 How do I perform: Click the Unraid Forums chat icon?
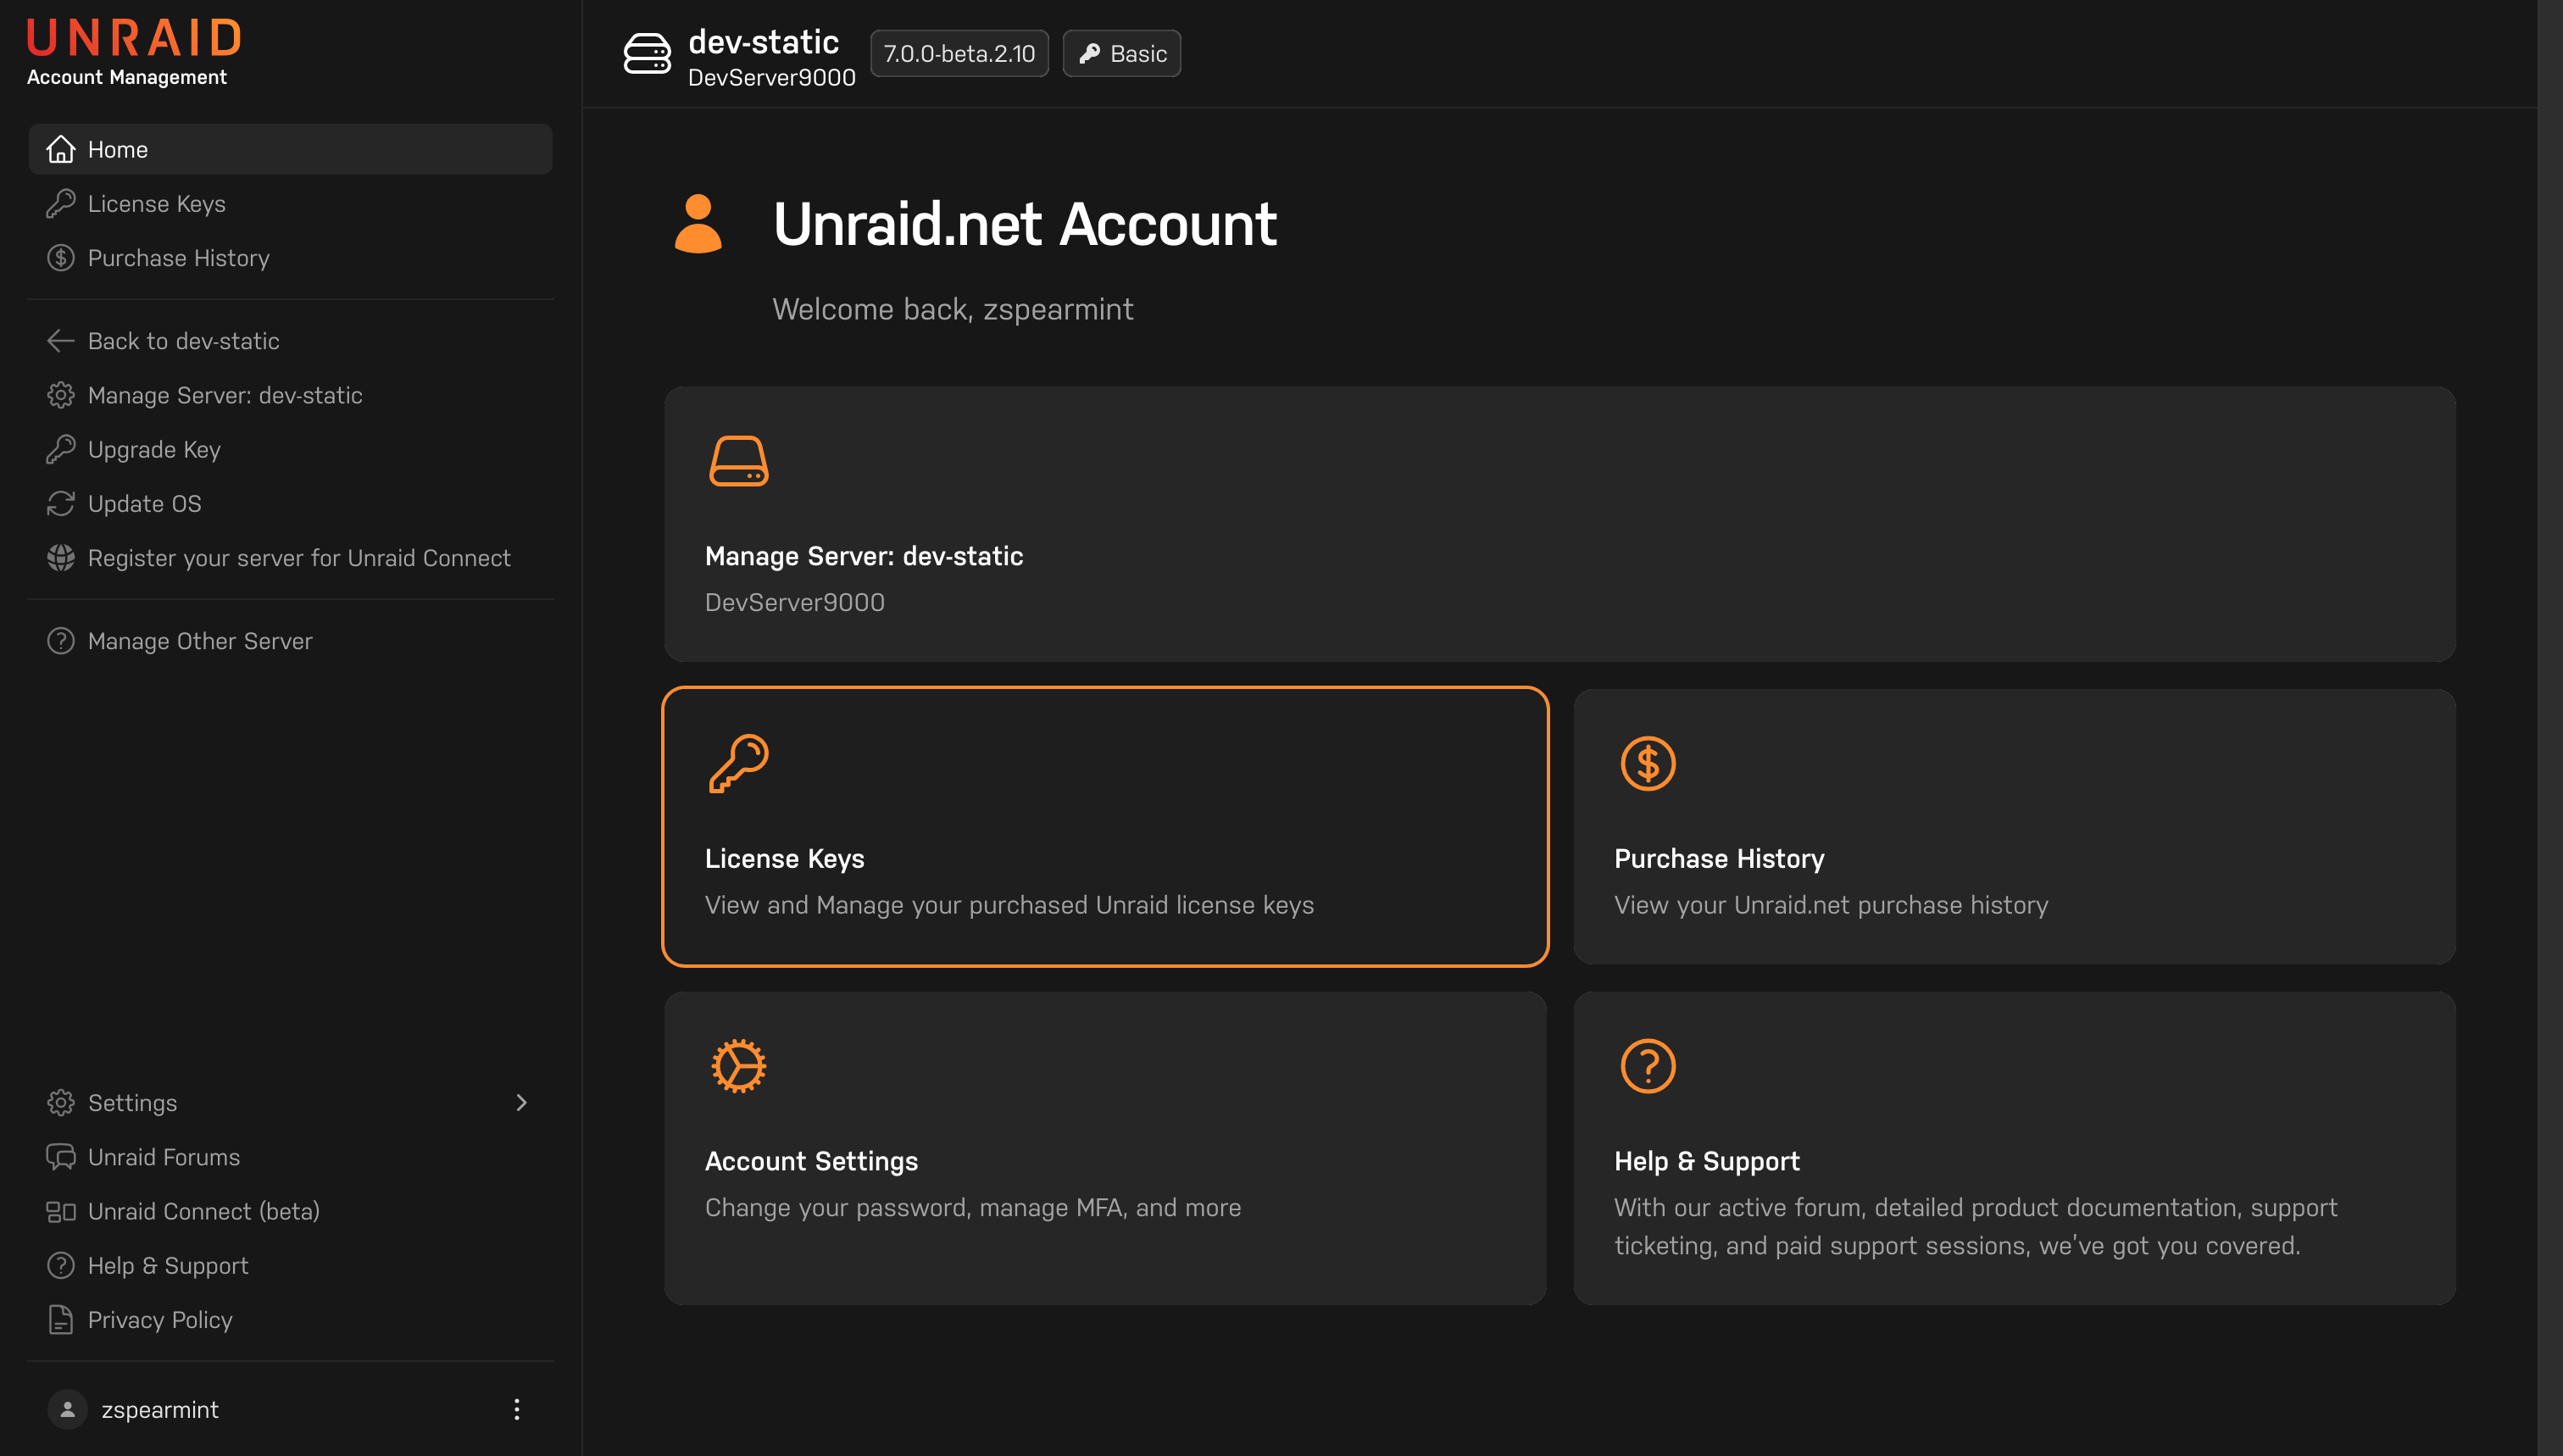click(x=61, y=1156)
